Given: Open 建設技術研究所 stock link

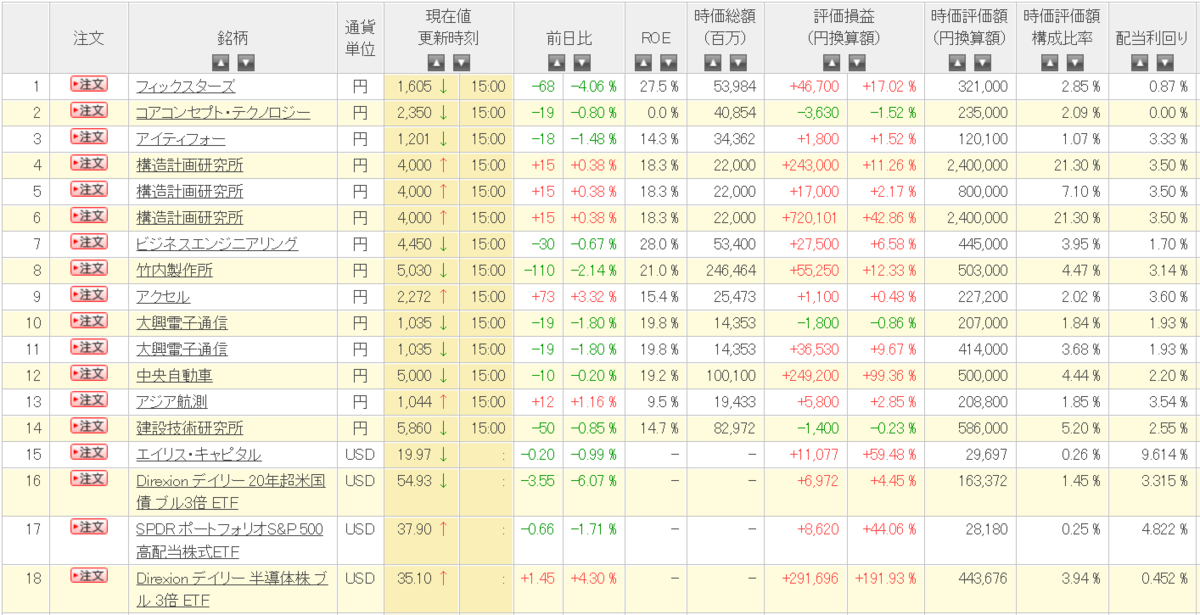Looking at the screenshot, I should click(x=190, y=427).
